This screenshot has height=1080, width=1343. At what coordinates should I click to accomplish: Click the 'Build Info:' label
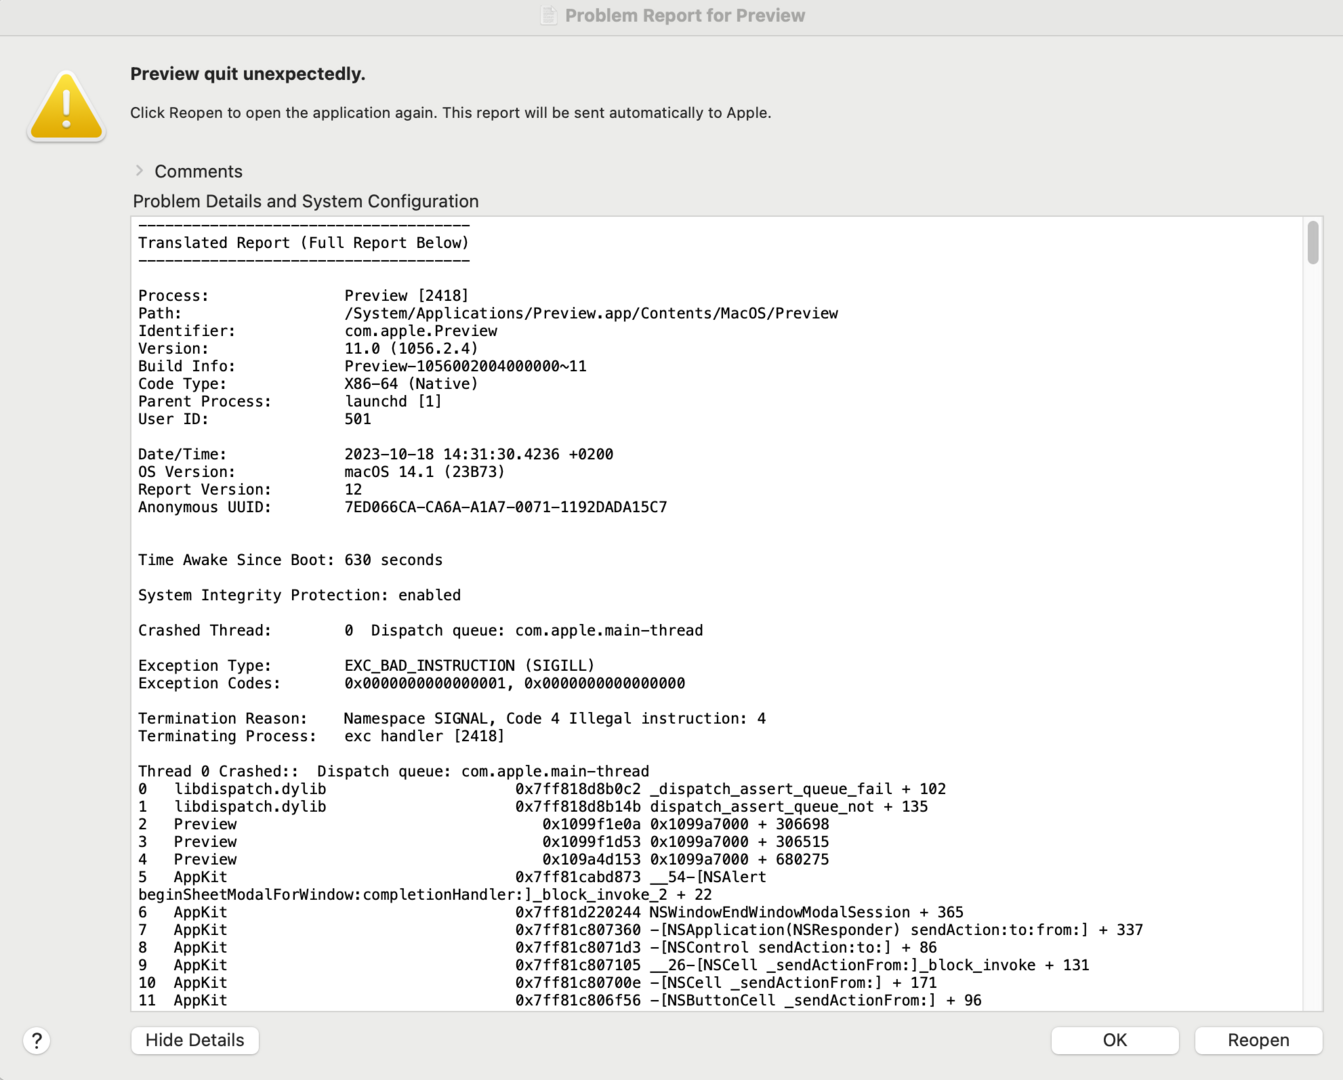point(187,366)
